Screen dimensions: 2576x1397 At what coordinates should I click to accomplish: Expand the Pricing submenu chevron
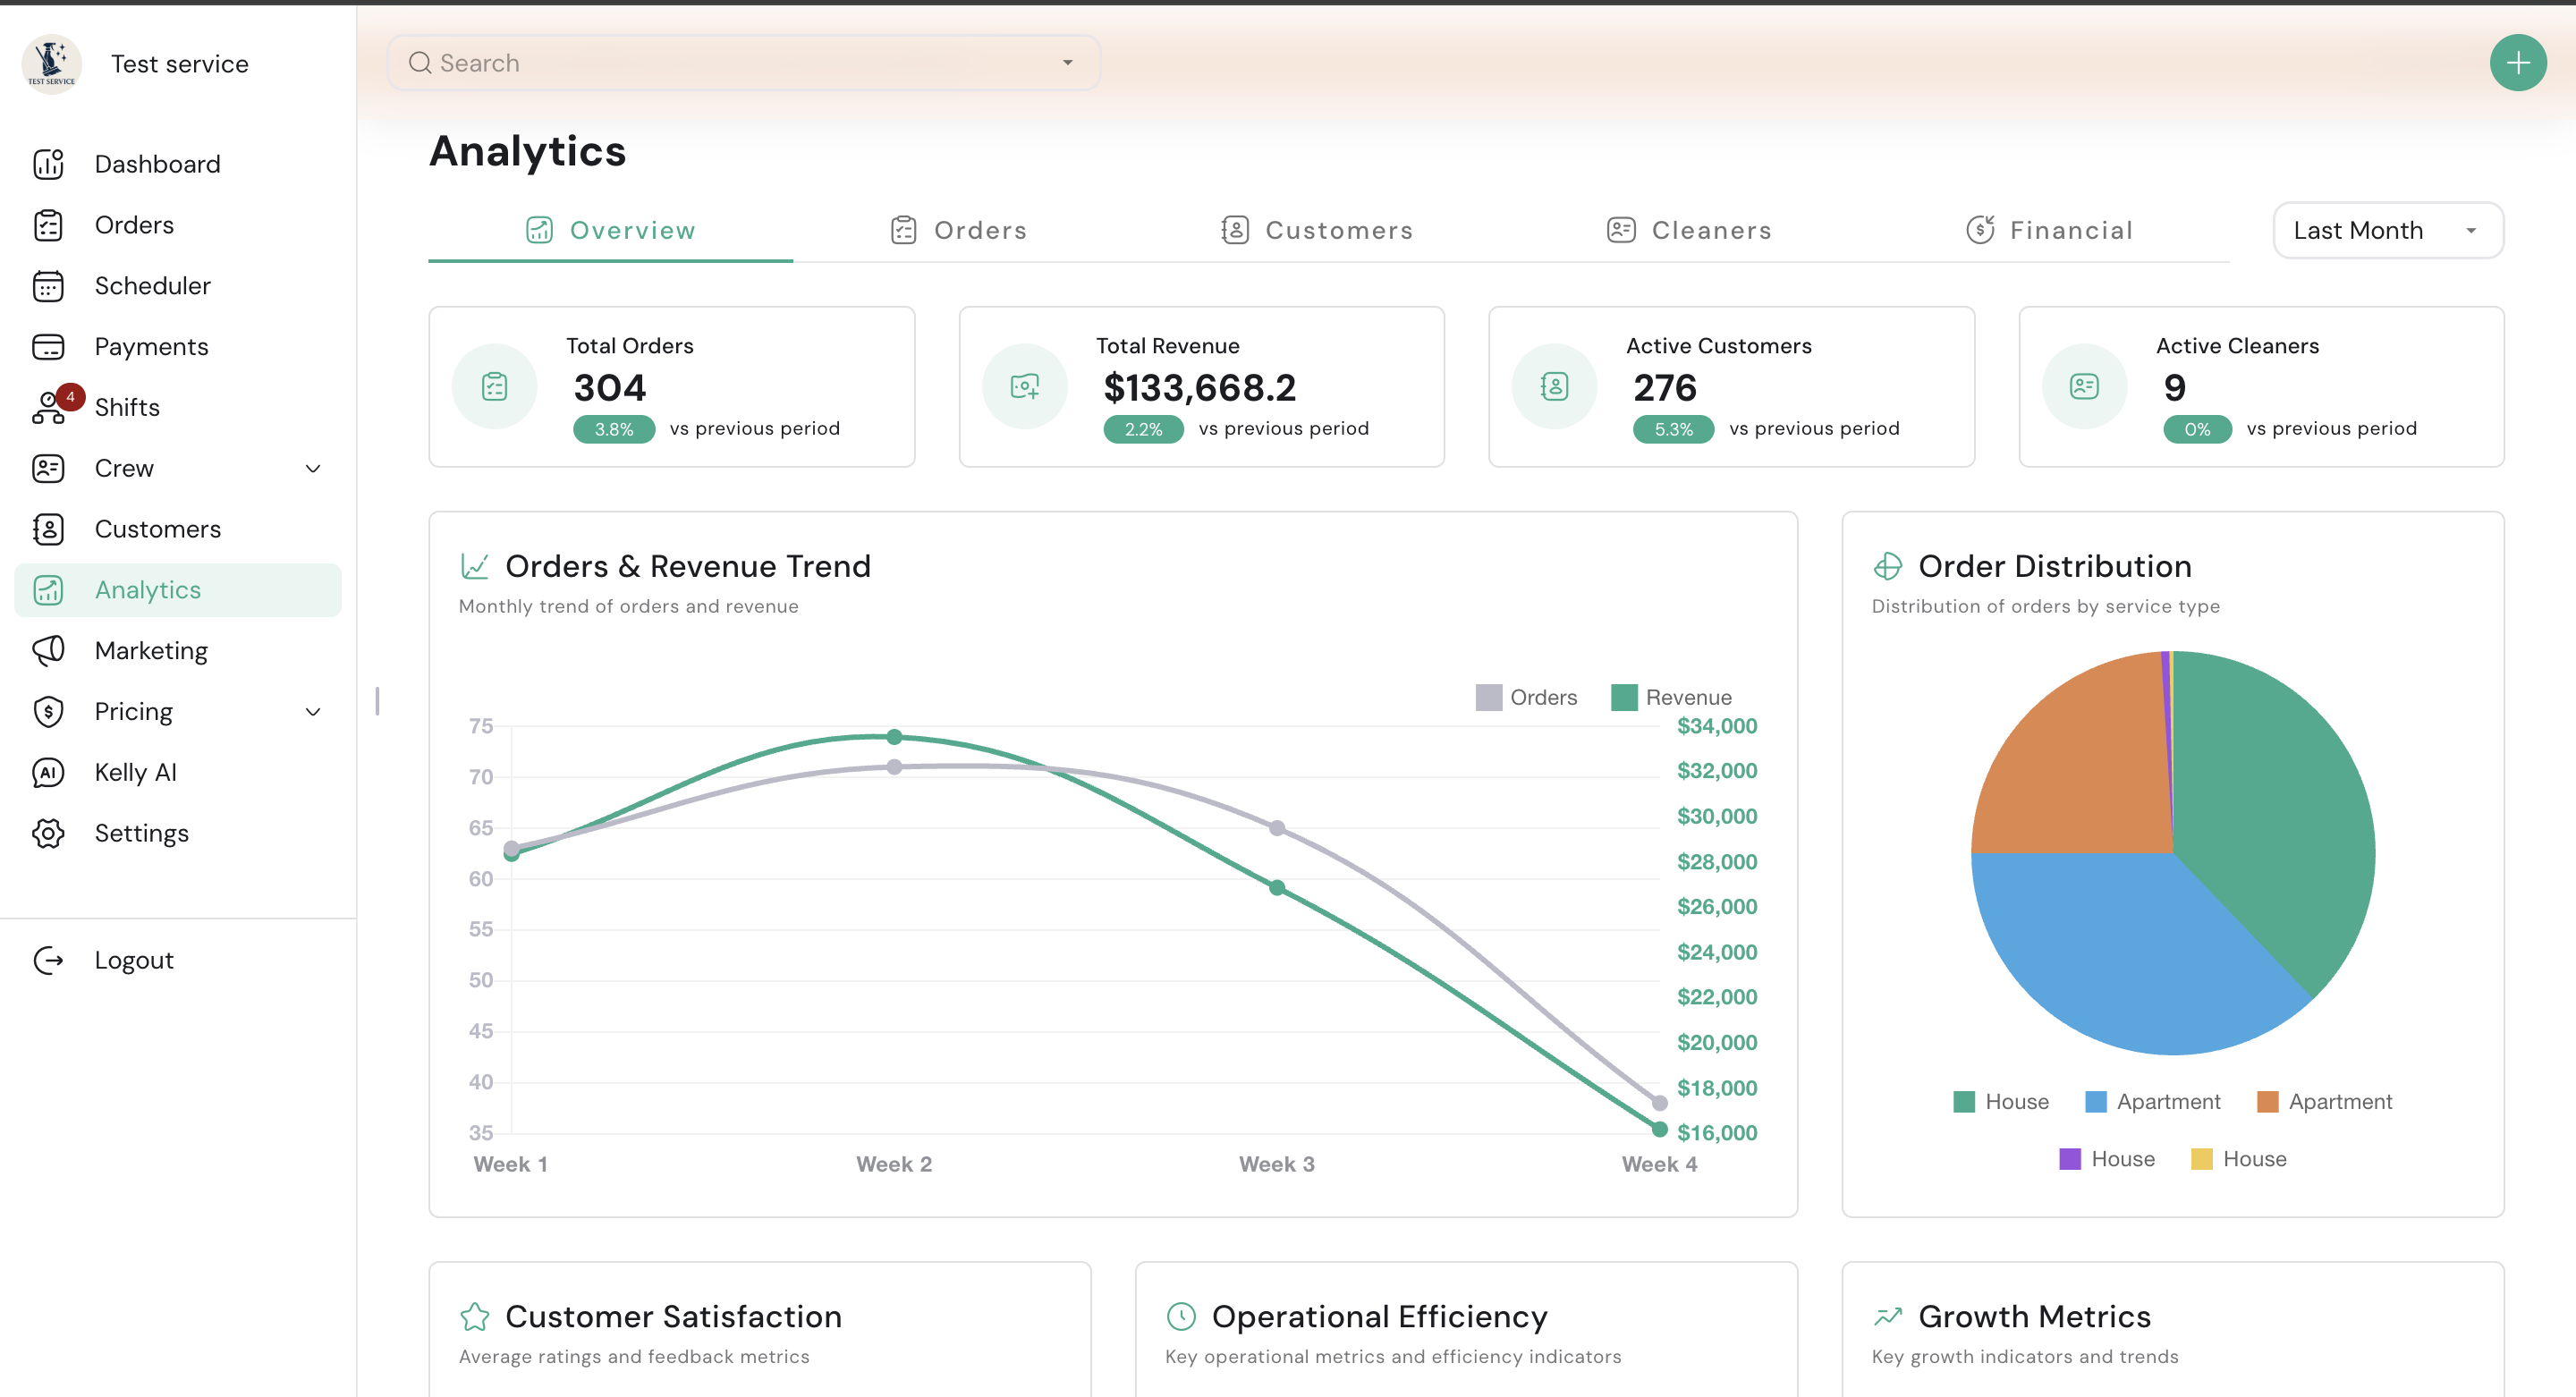click(313, 712)
